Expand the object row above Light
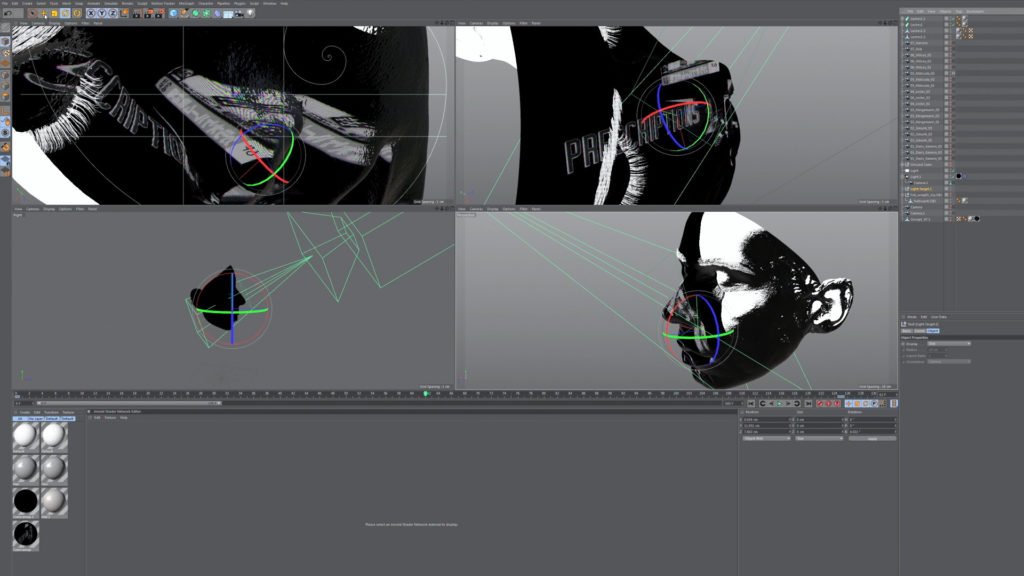The width and height of the screenshot is (1024, 576). coord(903,165)
